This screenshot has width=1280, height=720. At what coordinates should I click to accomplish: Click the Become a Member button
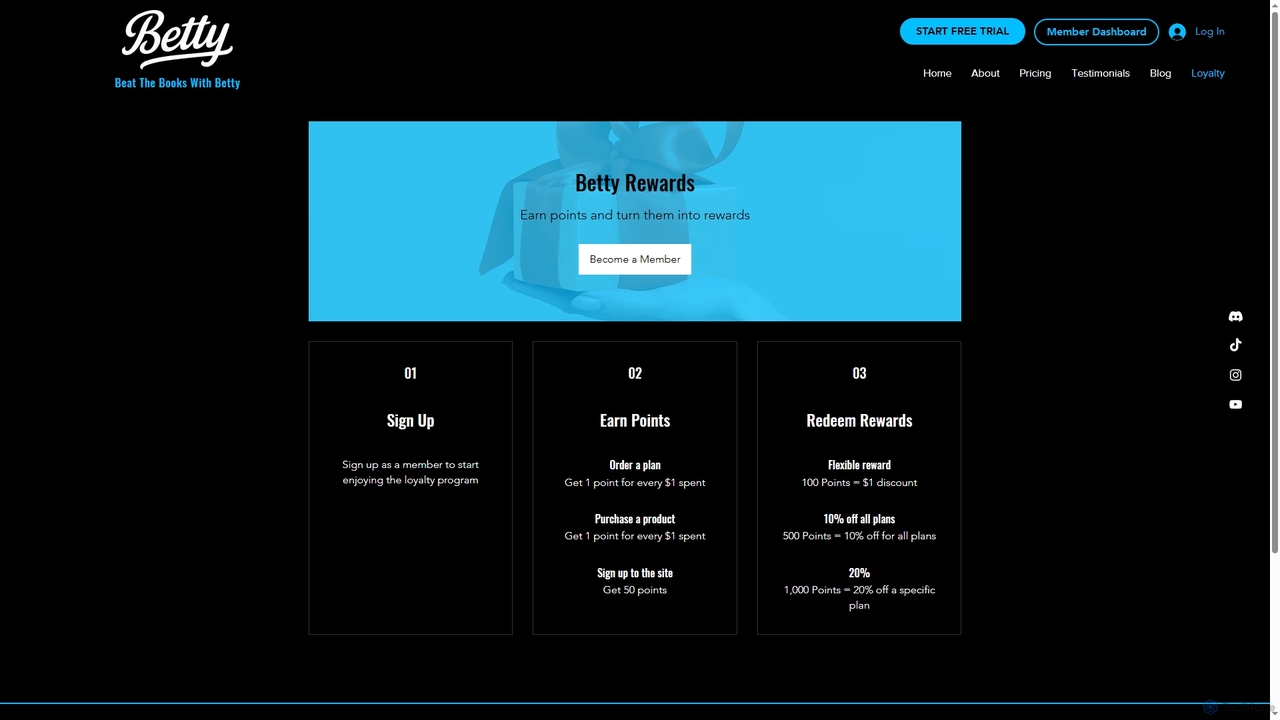click(635, 259)
